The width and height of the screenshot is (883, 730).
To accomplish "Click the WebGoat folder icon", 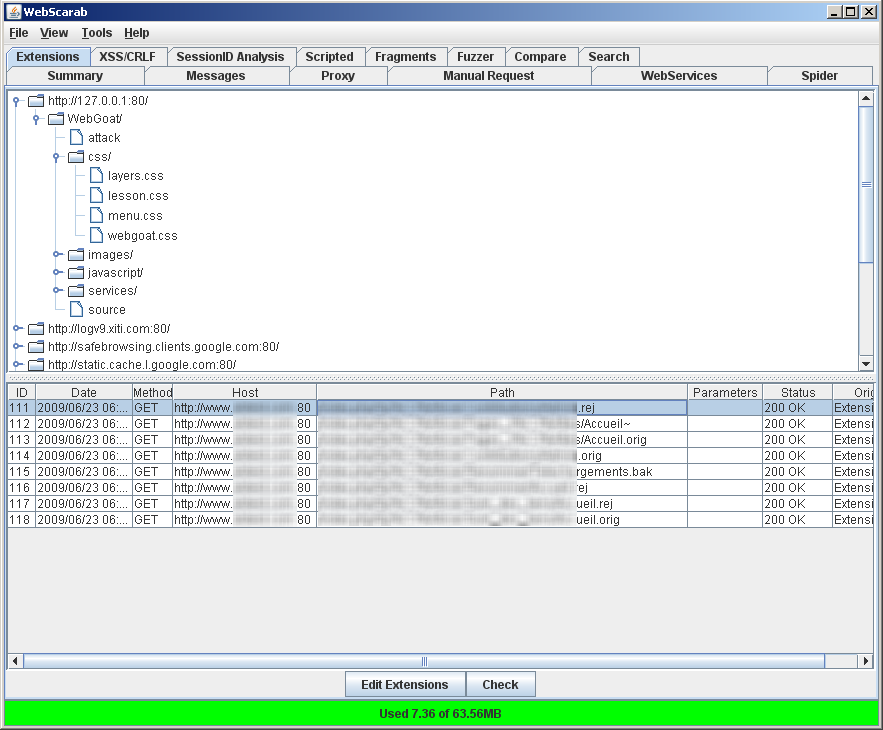I will point(56,119).
